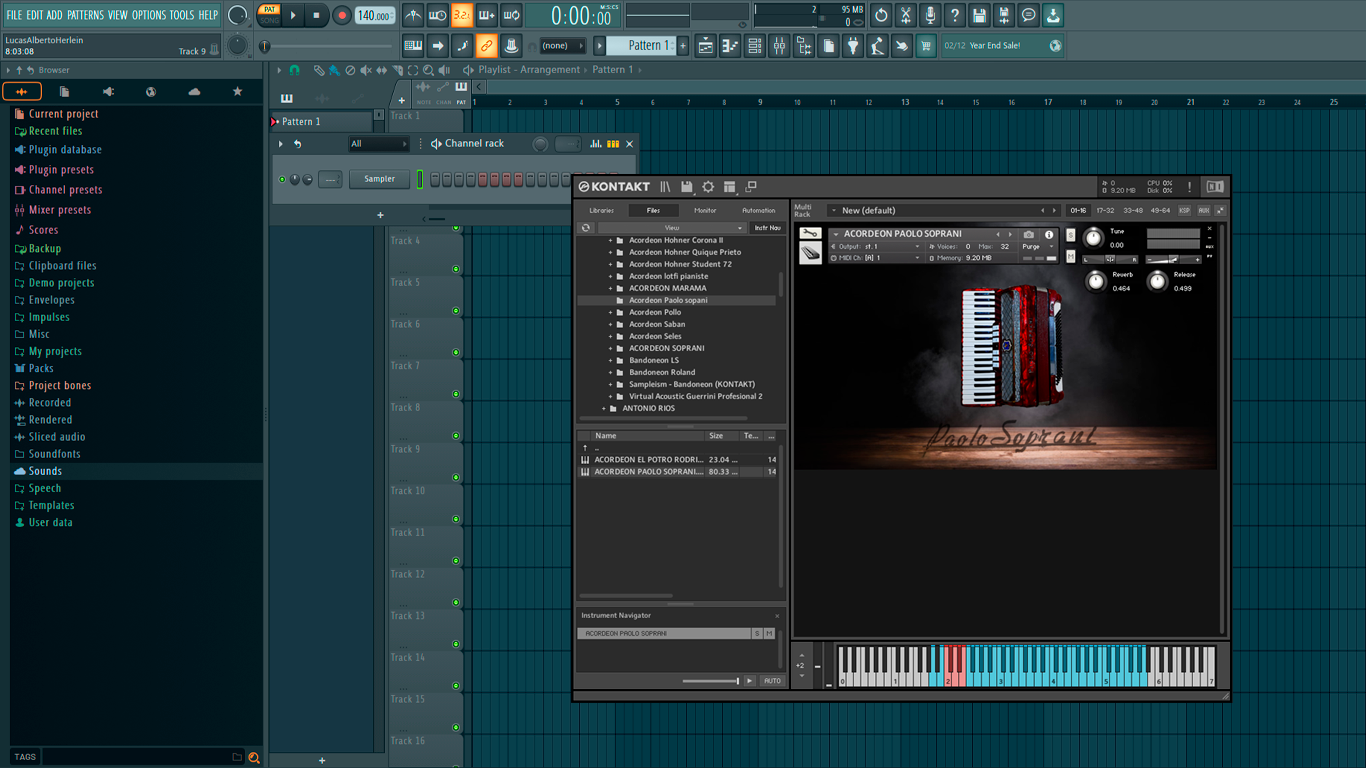Select the cloud tab in Browser
1366x768 pixels.
[x=194, y=92]
